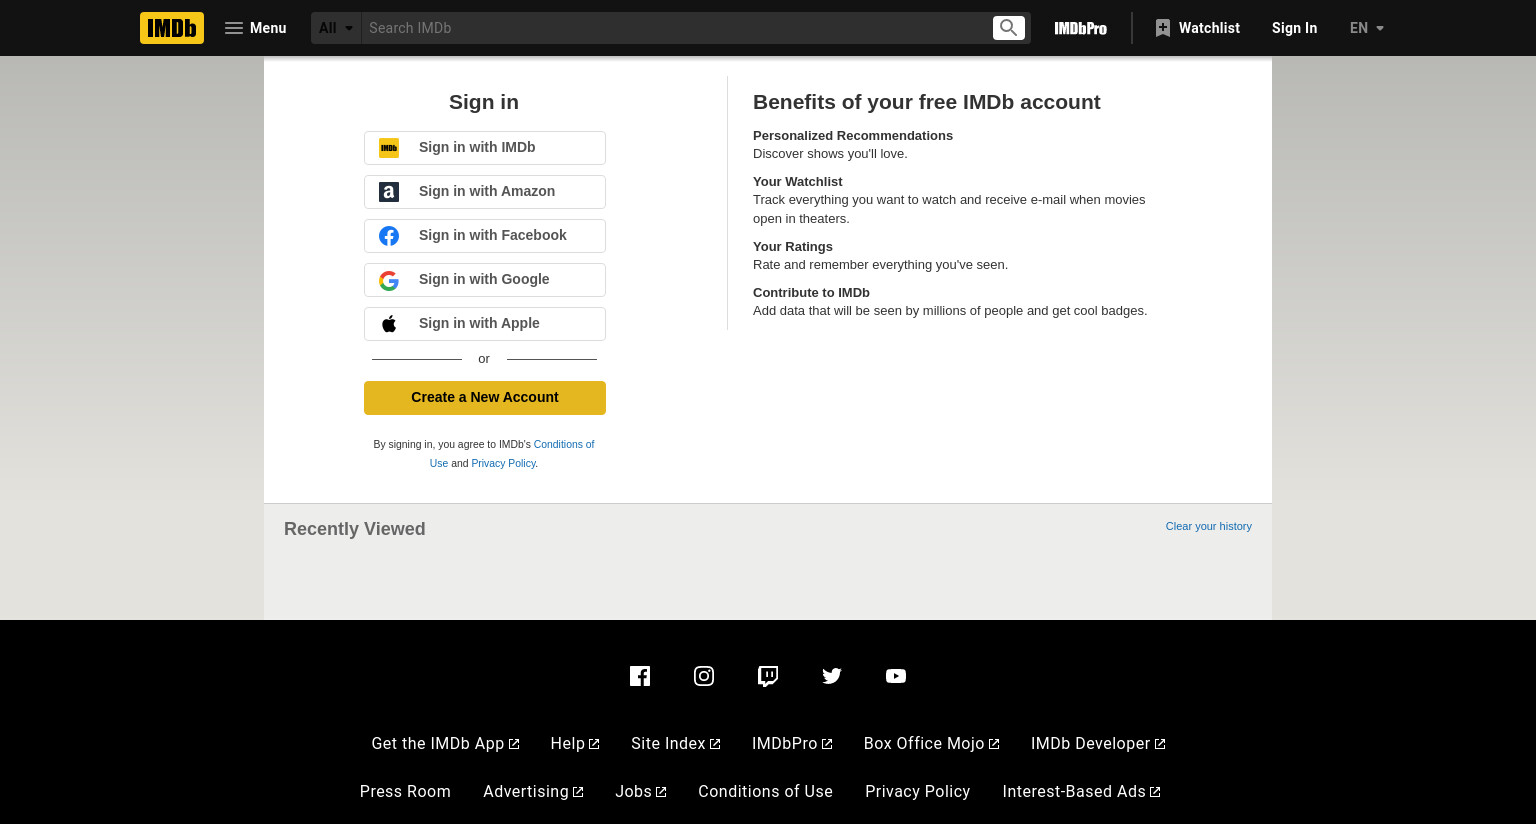Click the IMDb logo in header
The height and width of the screenshot is (824, 1536).
coord(172,28)
